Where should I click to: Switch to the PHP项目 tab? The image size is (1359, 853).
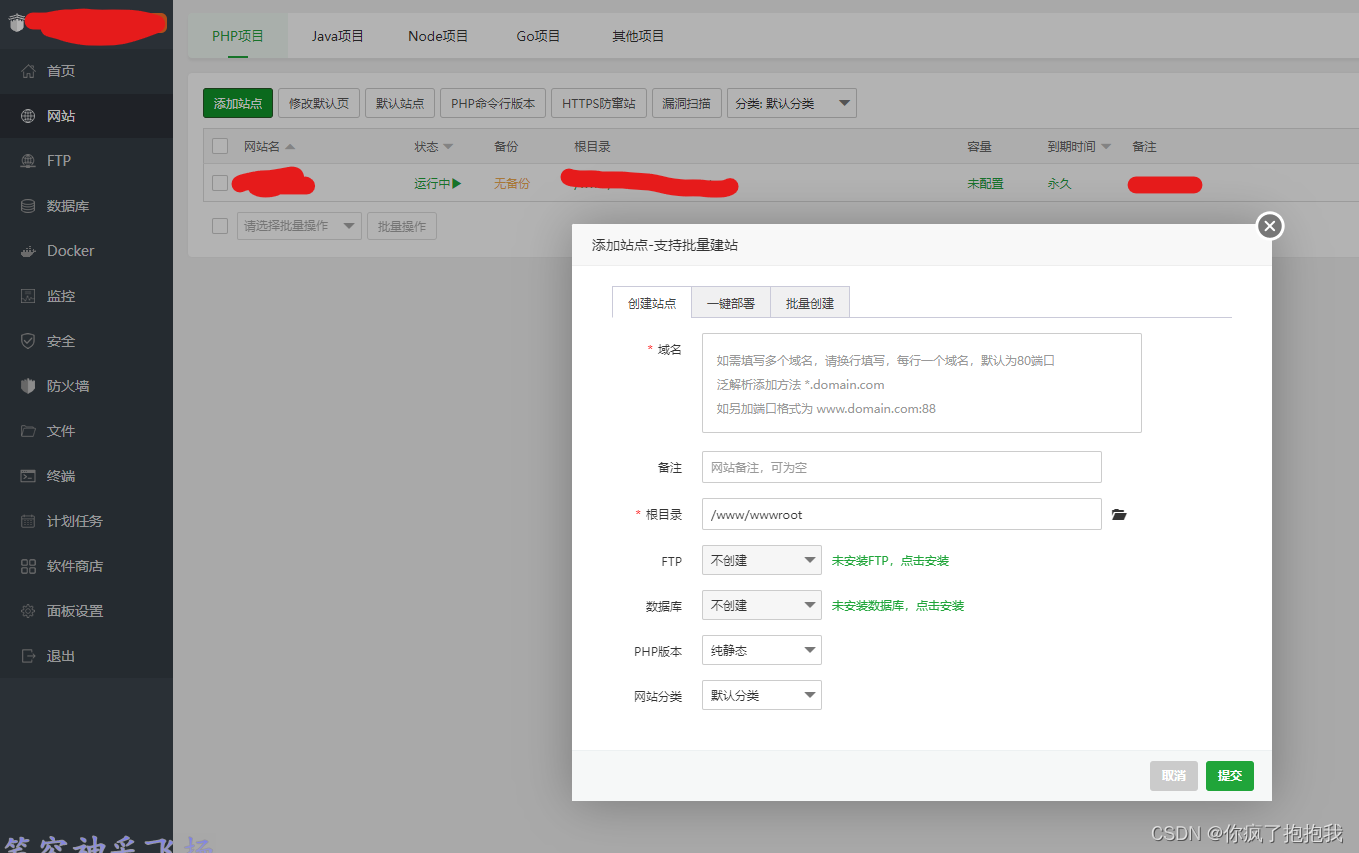238,36
